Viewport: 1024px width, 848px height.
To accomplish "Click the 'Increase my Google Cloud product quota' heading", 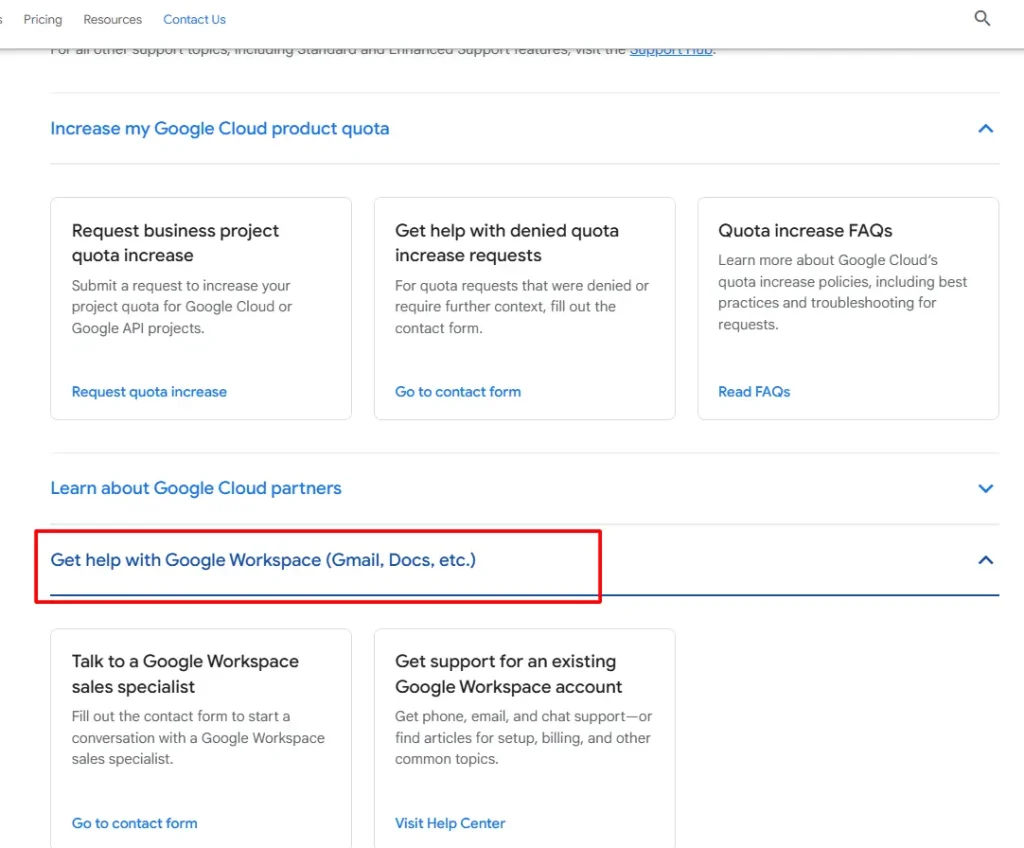I will coord(219,129).
